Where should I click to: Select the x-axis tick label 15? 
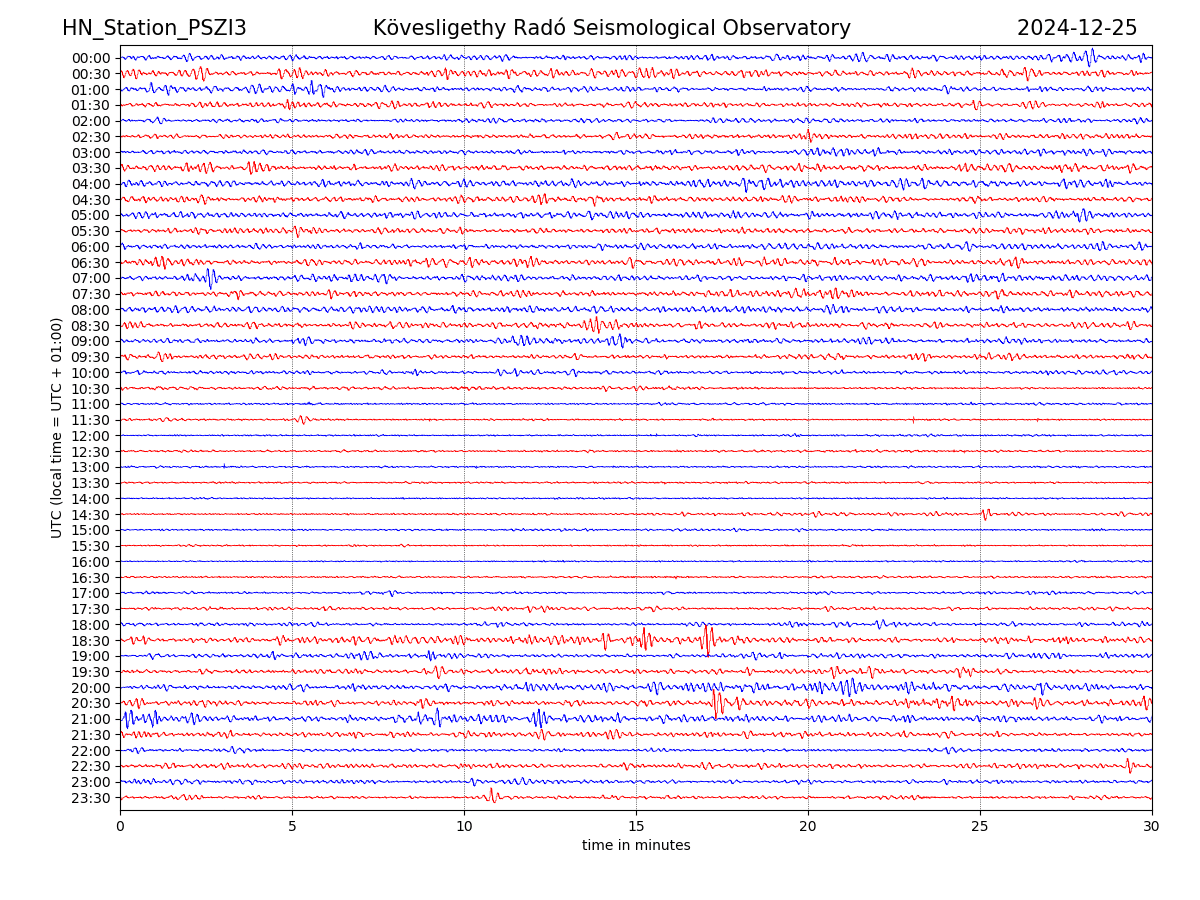click(x=636, y=827)
